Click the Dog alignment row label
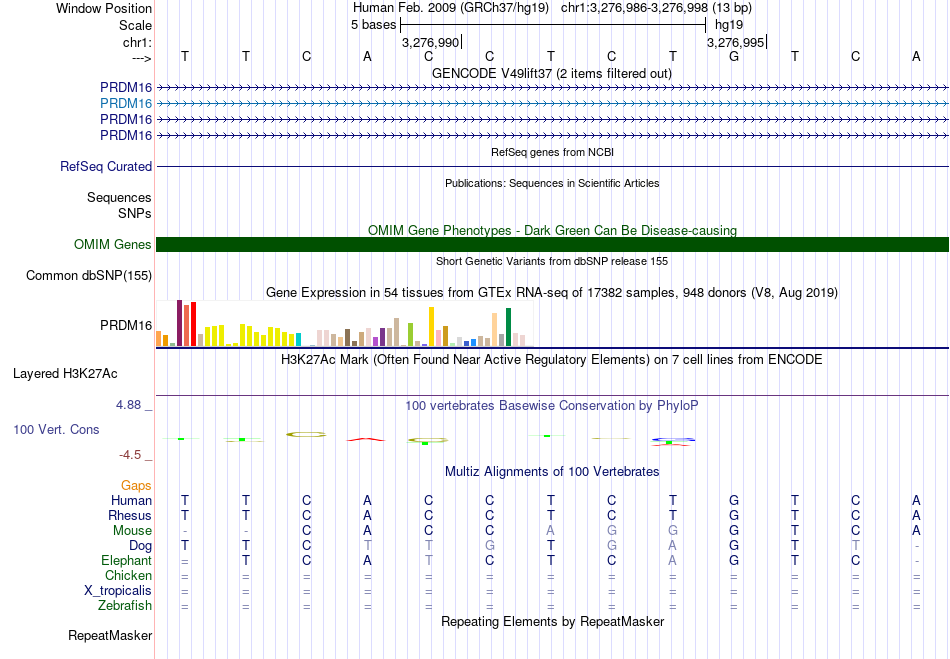Image resolution: width=950 pixels, height=659 pixels. pos(141,546)
